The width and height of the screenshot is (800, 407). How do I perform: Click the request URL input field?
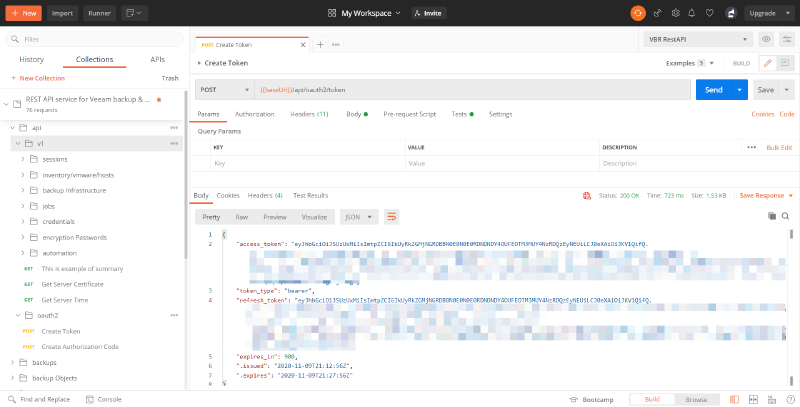click(x=470, y=89)
